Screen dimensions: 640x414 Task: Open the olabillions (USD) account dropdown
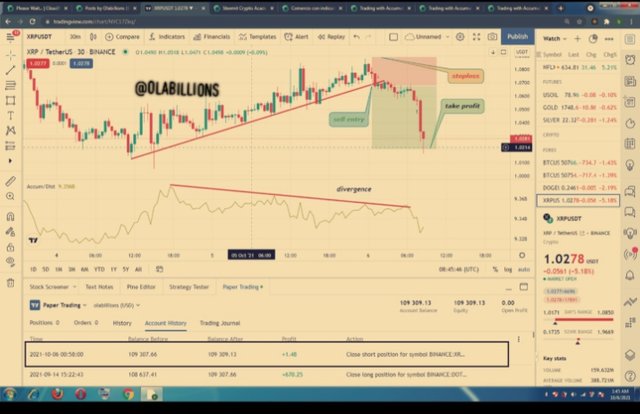[x=117, y=305]
